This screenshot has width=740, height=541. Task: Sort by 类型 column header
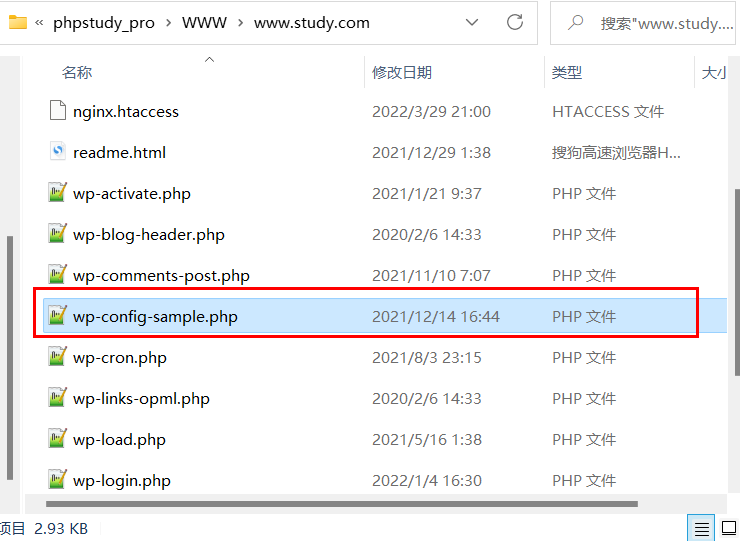[567, 72]
